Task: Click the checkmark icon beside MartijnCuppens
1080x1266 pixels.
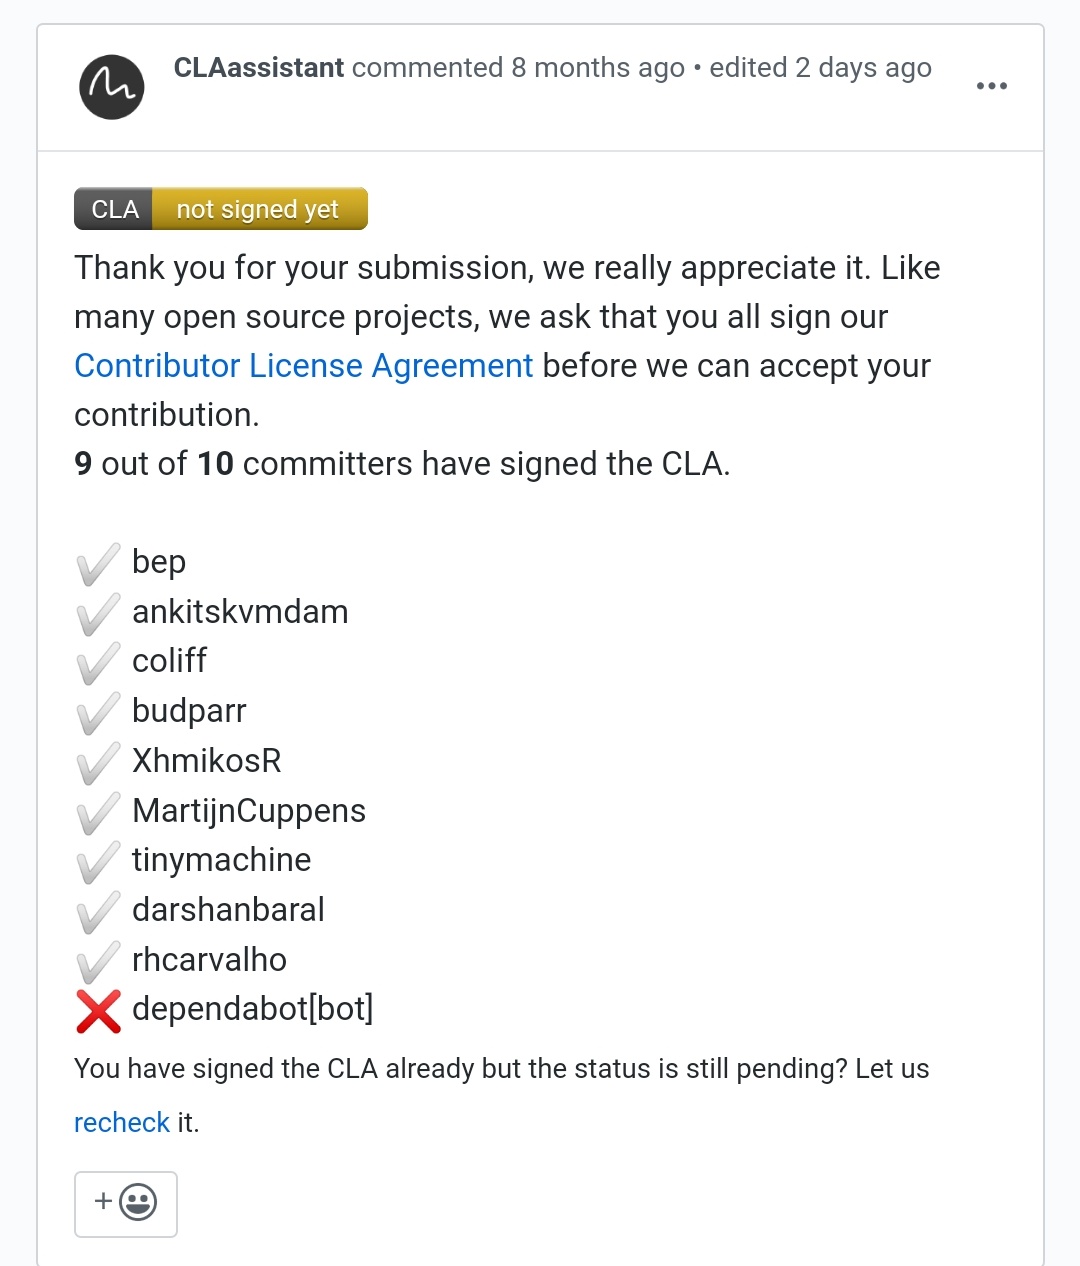Action: pos(98,812)
